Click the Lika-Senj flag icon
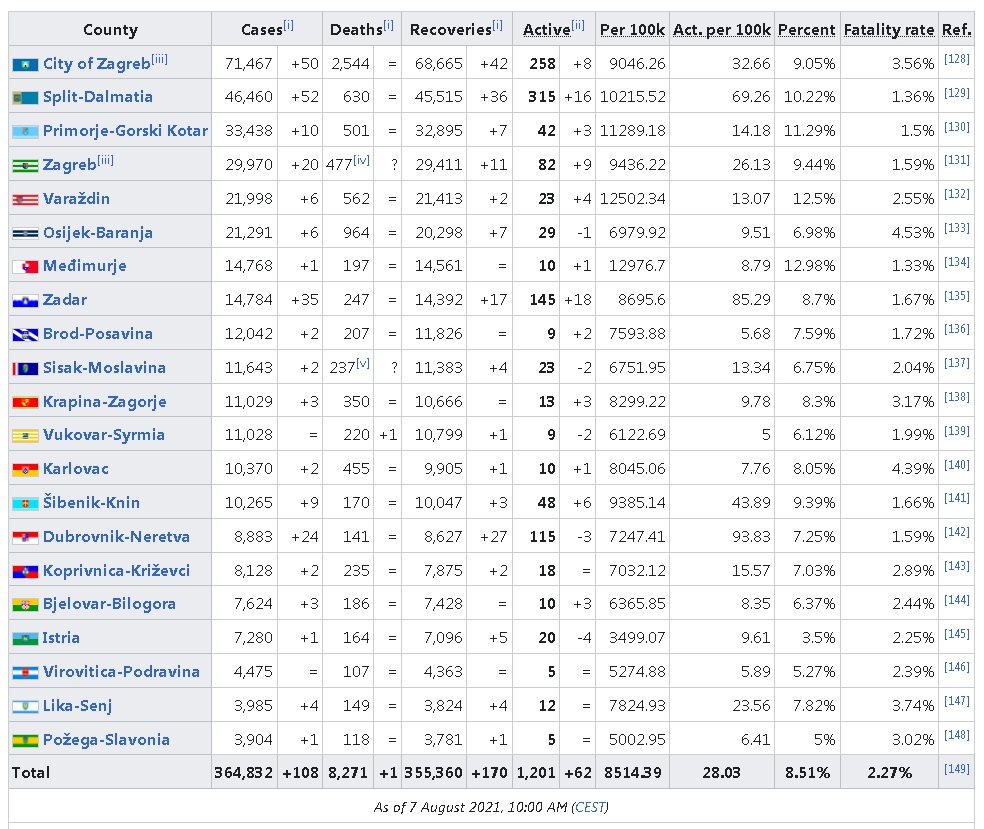 tap(25, 707)
